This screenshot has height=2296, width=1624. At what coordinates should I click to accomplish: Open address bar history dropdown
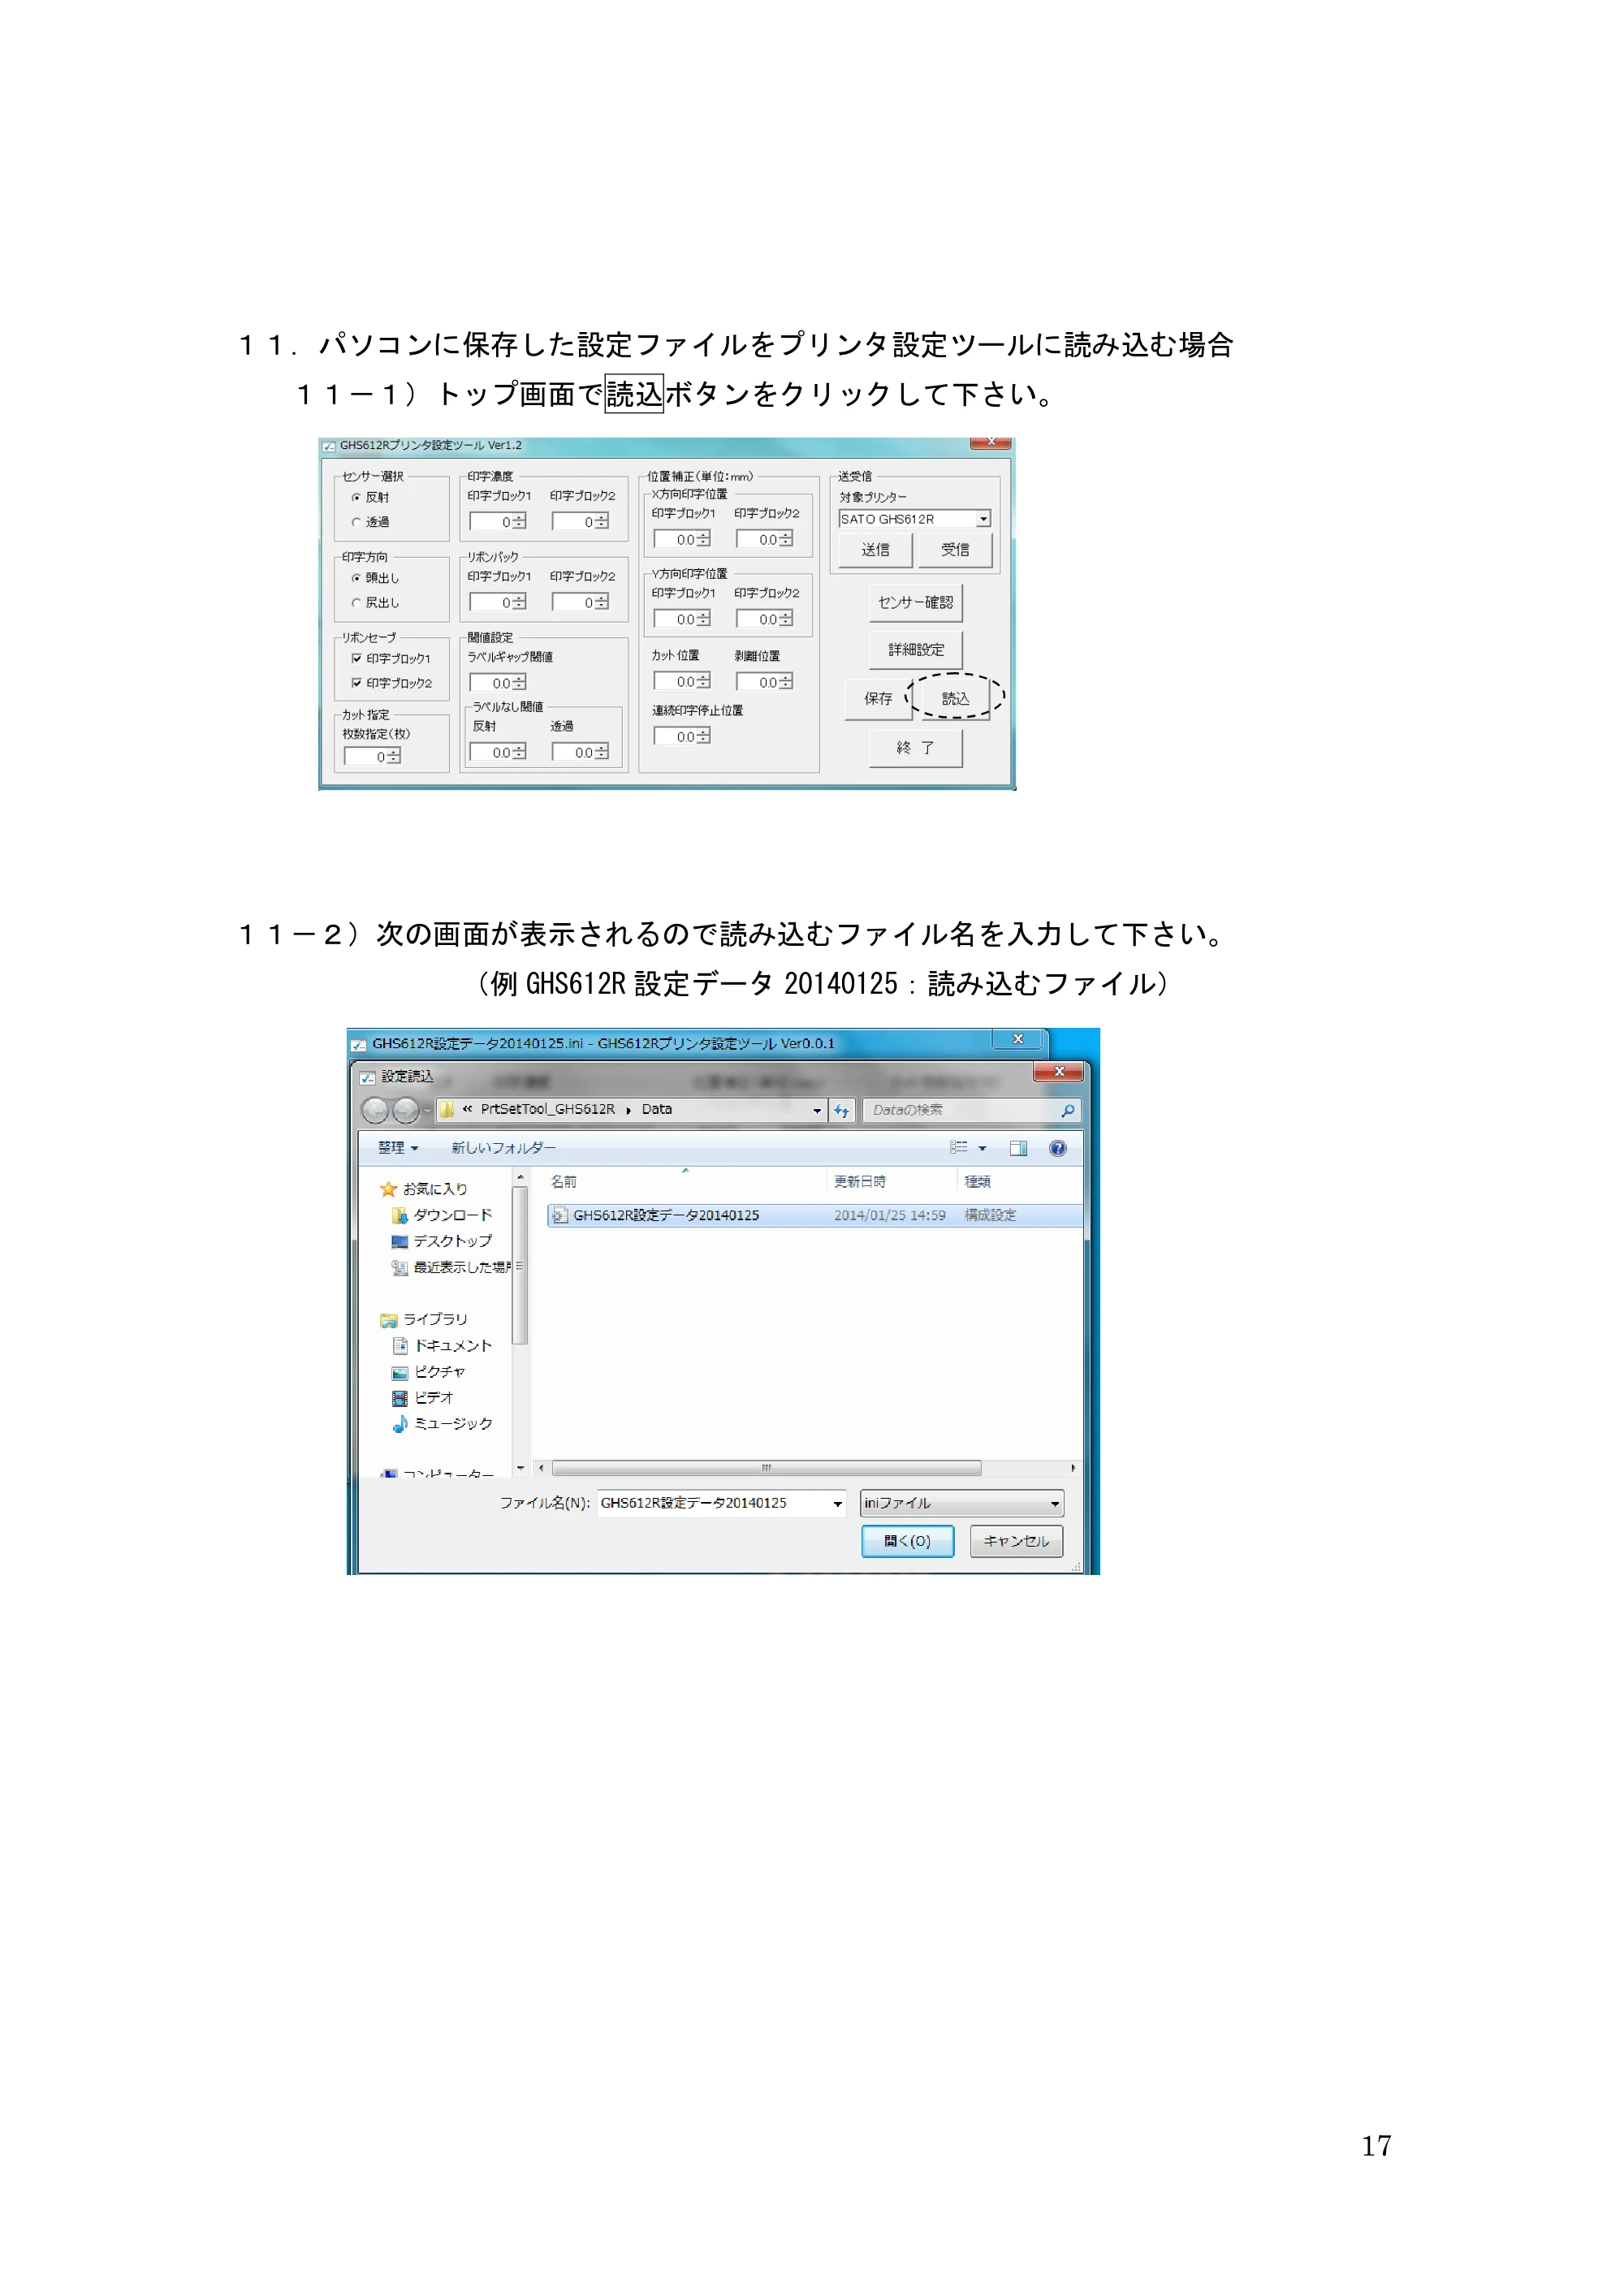click(817, 1110)
